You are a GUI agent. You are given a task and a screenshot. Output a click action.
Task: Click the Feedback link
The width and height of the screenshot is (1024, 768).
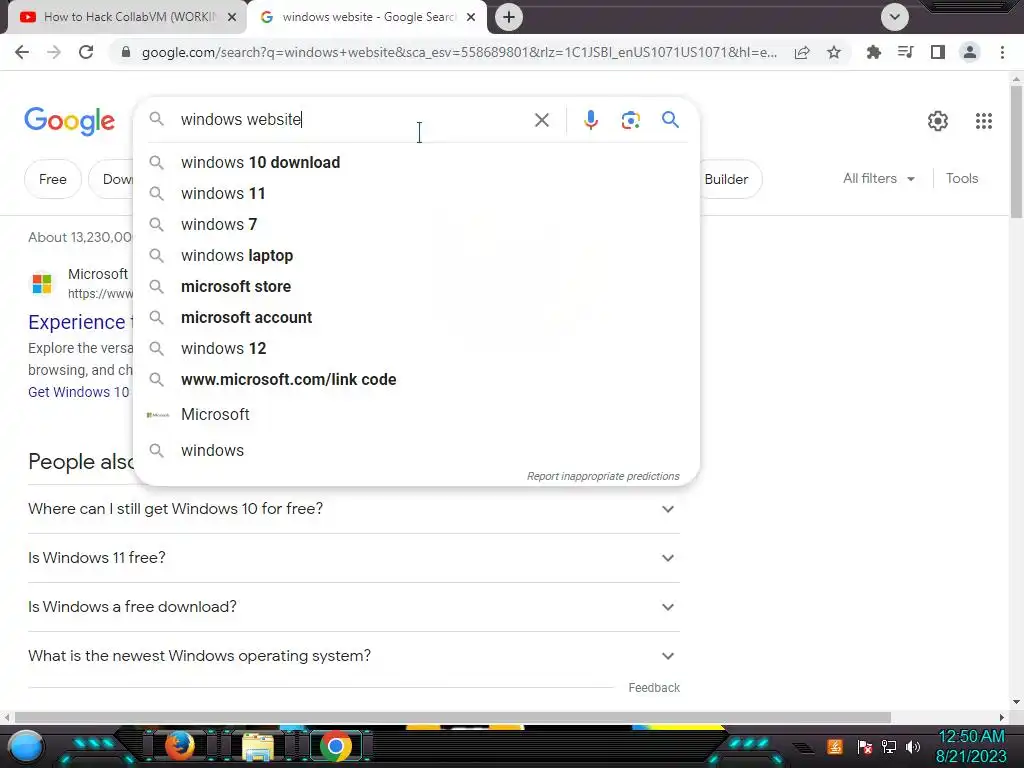[x=654, y=688]
